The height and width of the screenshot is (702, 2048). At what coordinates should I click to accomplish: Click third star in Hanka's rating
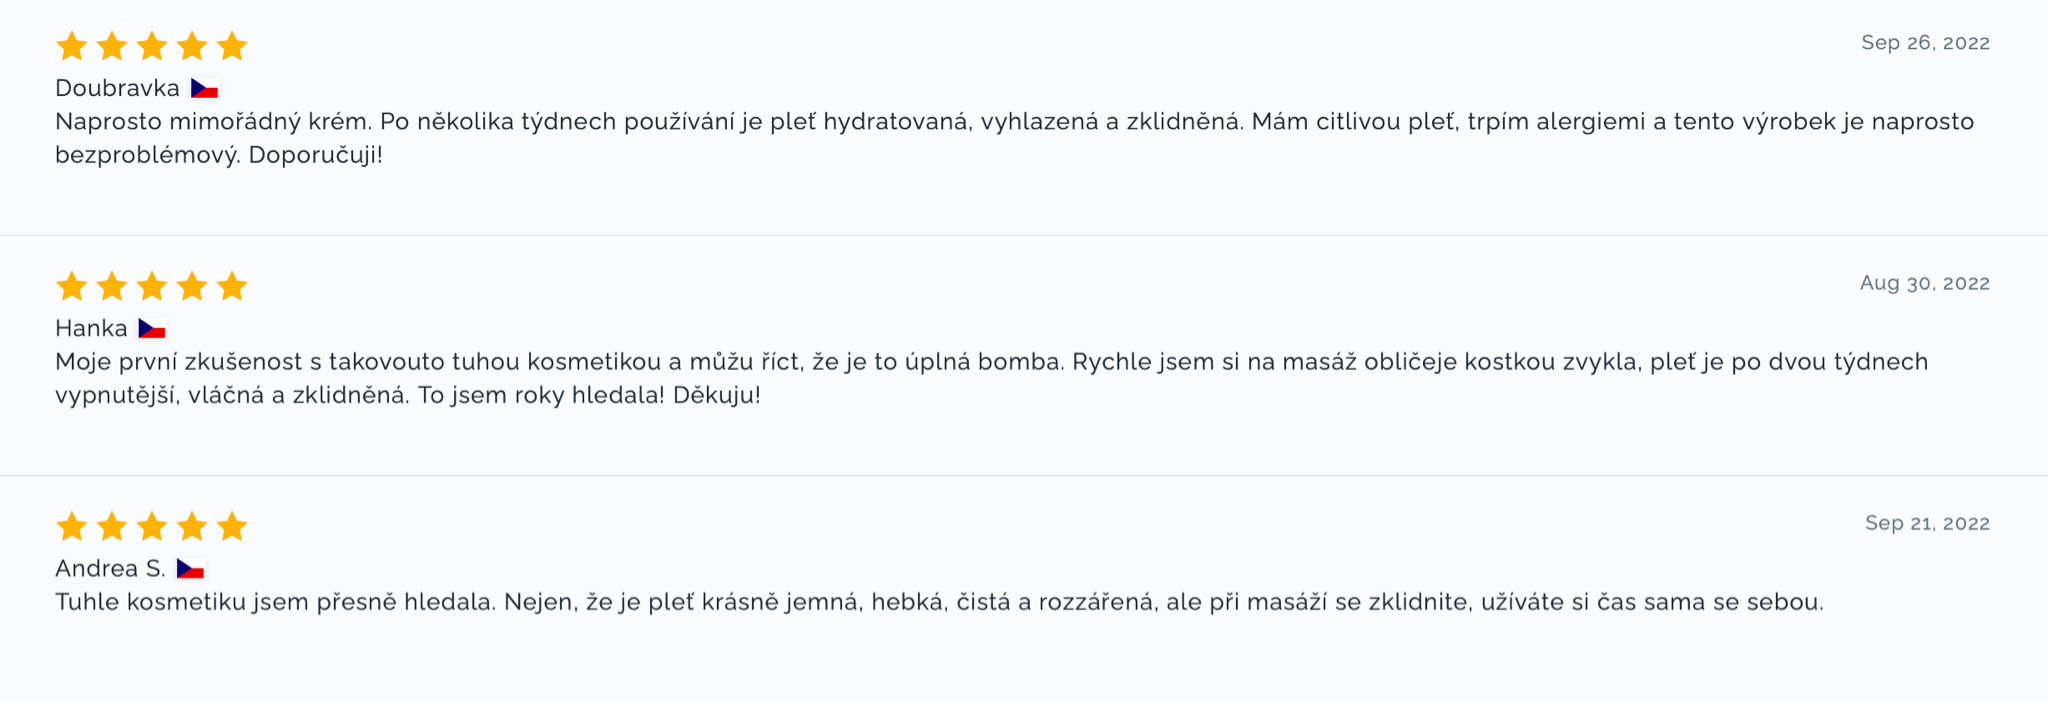[152, 286]
